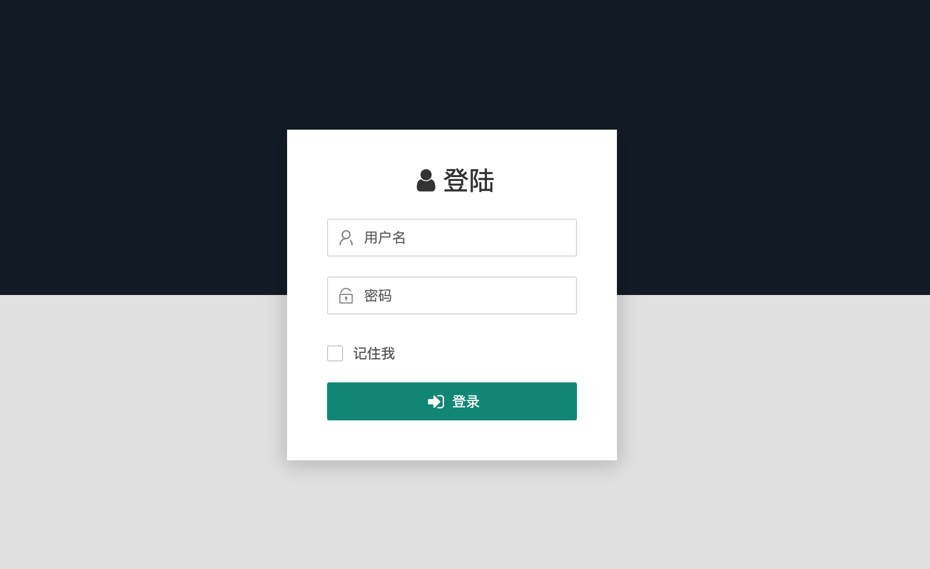
Task: Focus the 密码 input field
Action: 452,295
